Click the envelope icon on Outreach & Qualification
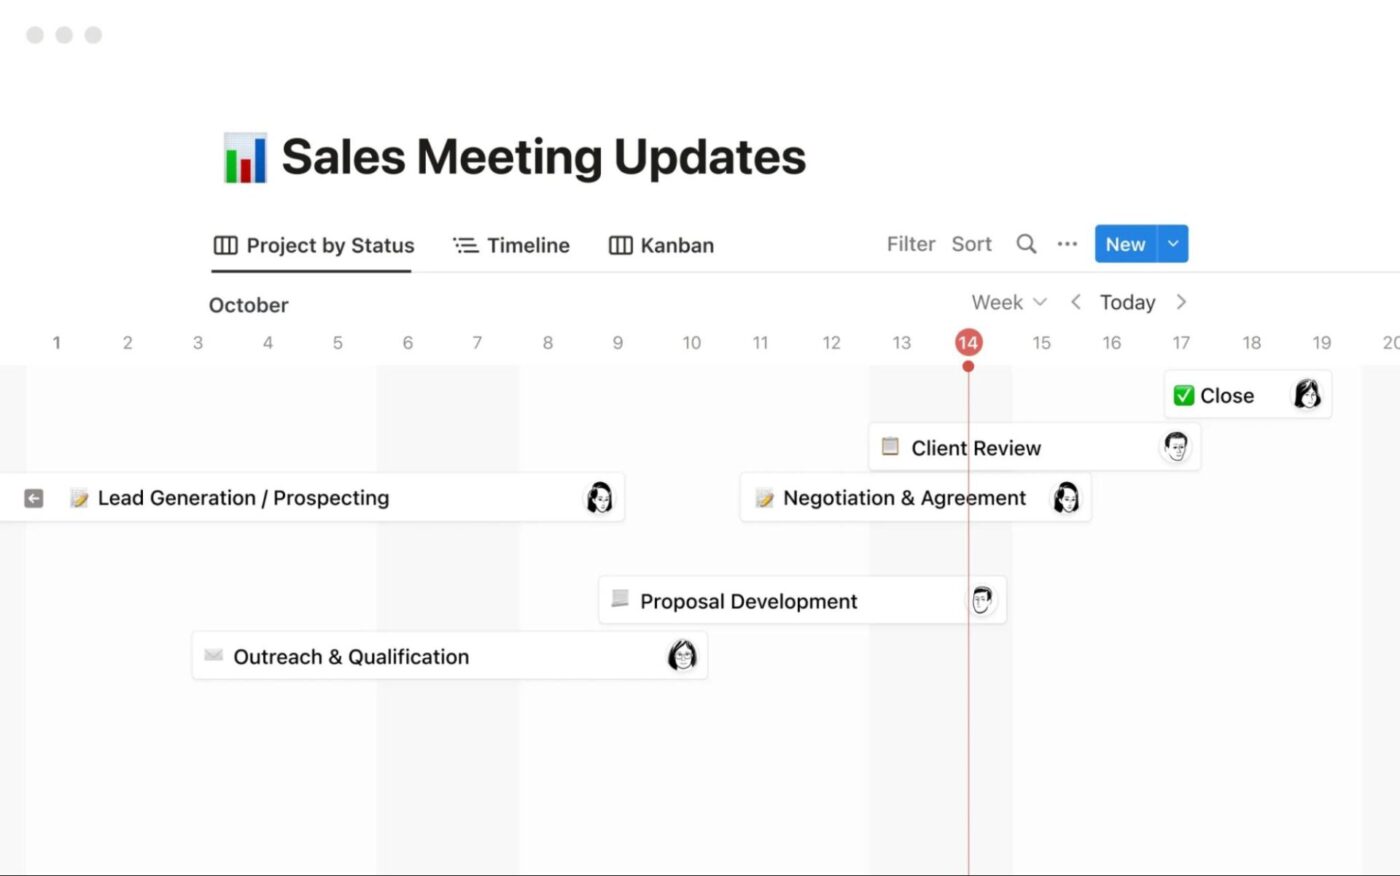 point(212,655)
